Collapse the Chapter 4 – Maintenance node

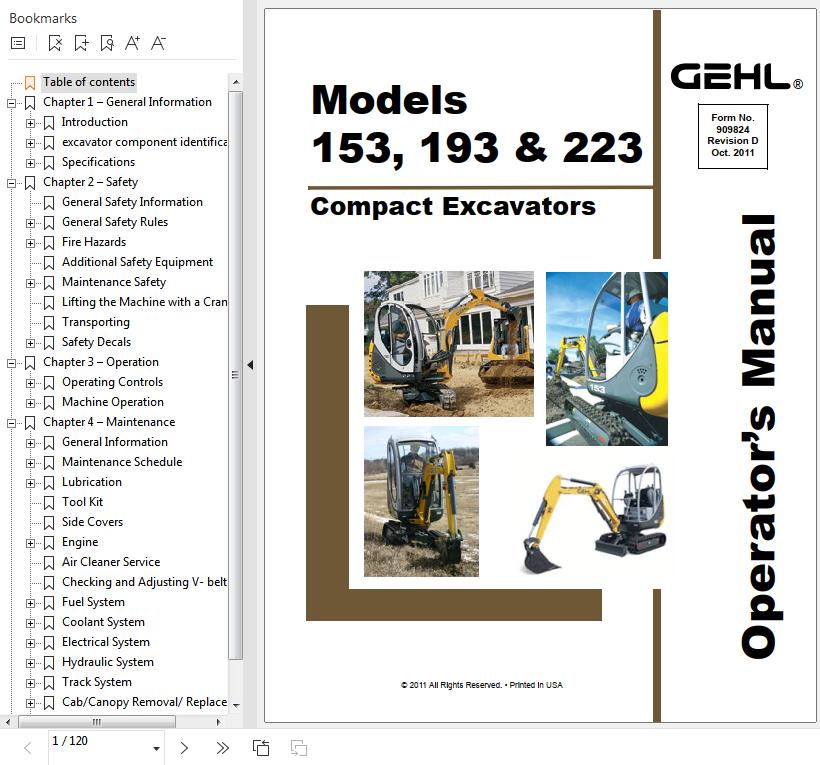12,422
